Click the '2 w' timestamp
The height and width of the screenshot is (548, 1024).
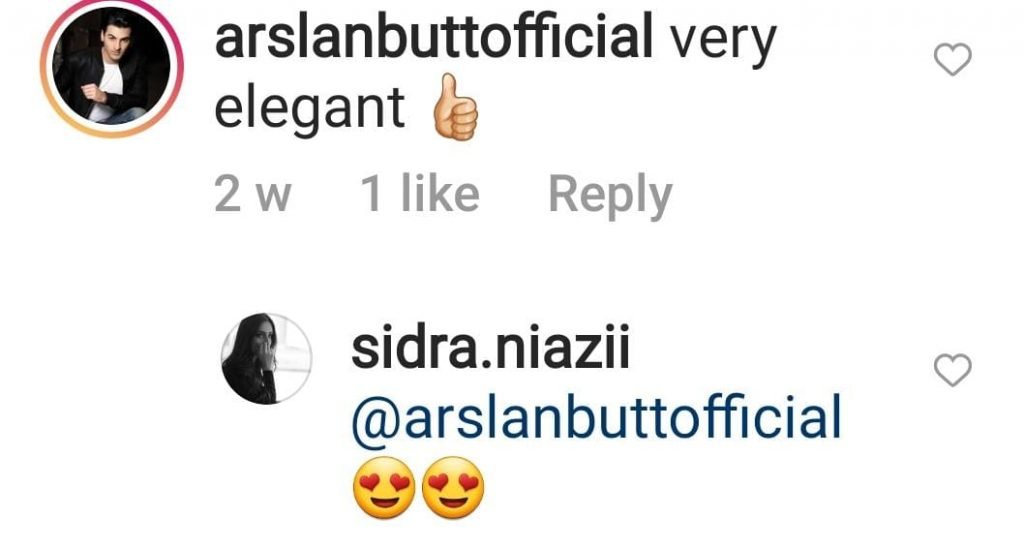(252, 194)
